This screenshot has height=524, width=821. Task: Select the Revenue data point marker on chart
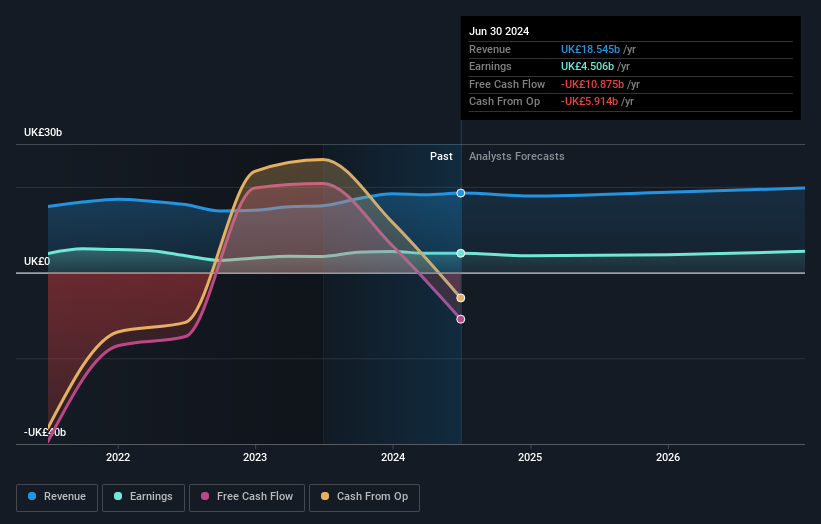(x=461, y=193)
